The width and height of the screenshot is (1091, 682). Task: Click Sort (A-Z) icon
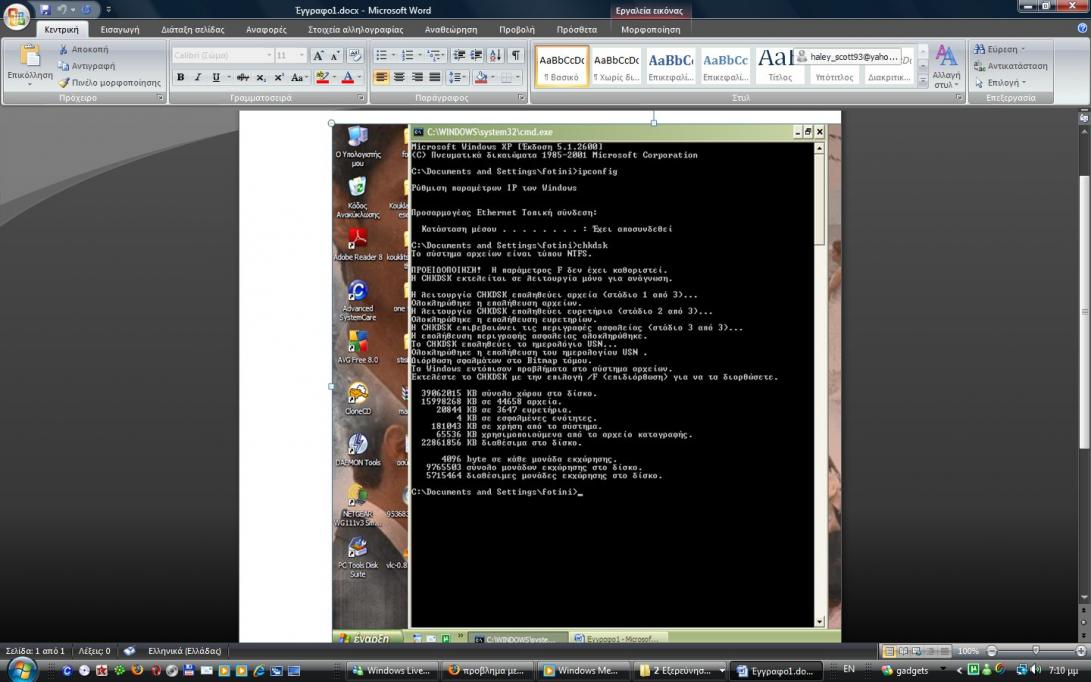pyautogui.click(x=495, y=55)
